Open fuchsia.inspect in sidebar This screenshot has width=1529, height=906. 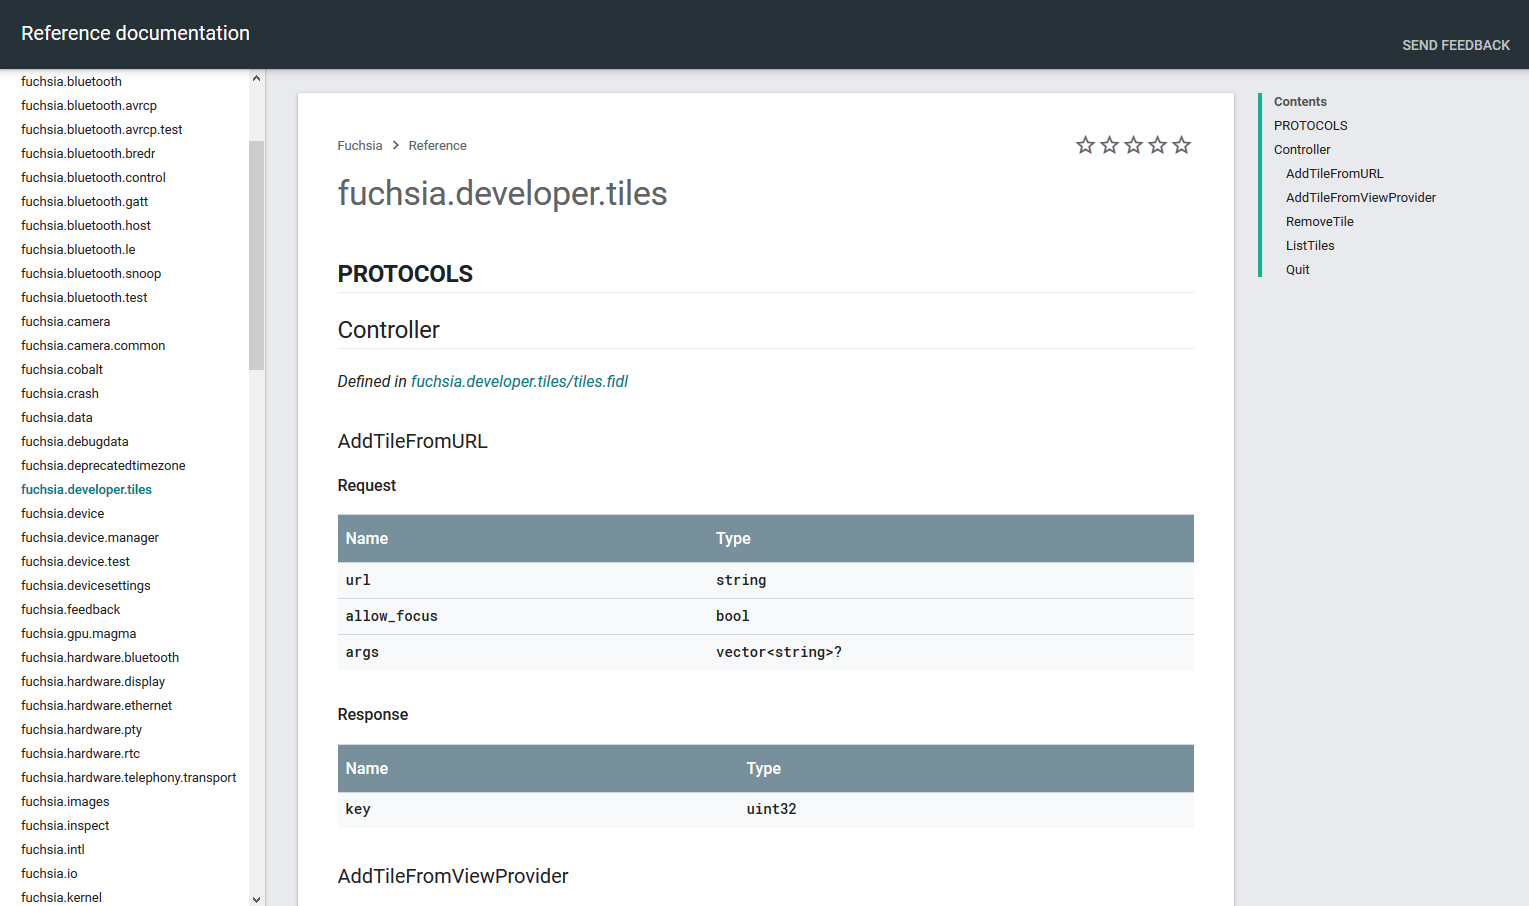click(x=65, y=825)
